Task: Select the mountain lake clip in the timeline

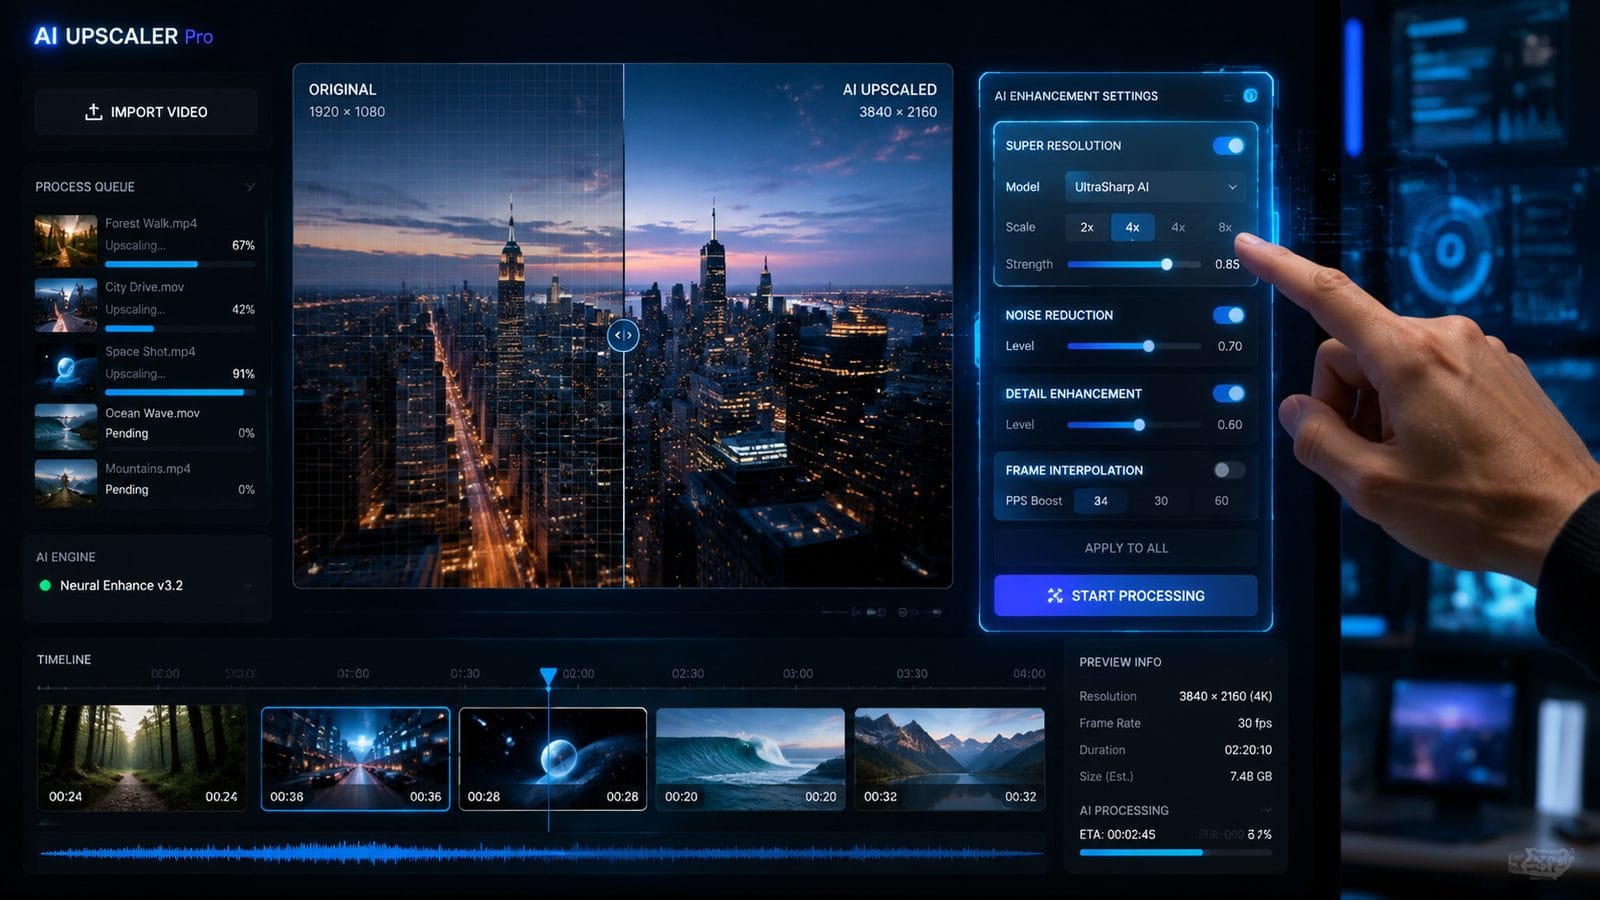Action: click(950, 759)
